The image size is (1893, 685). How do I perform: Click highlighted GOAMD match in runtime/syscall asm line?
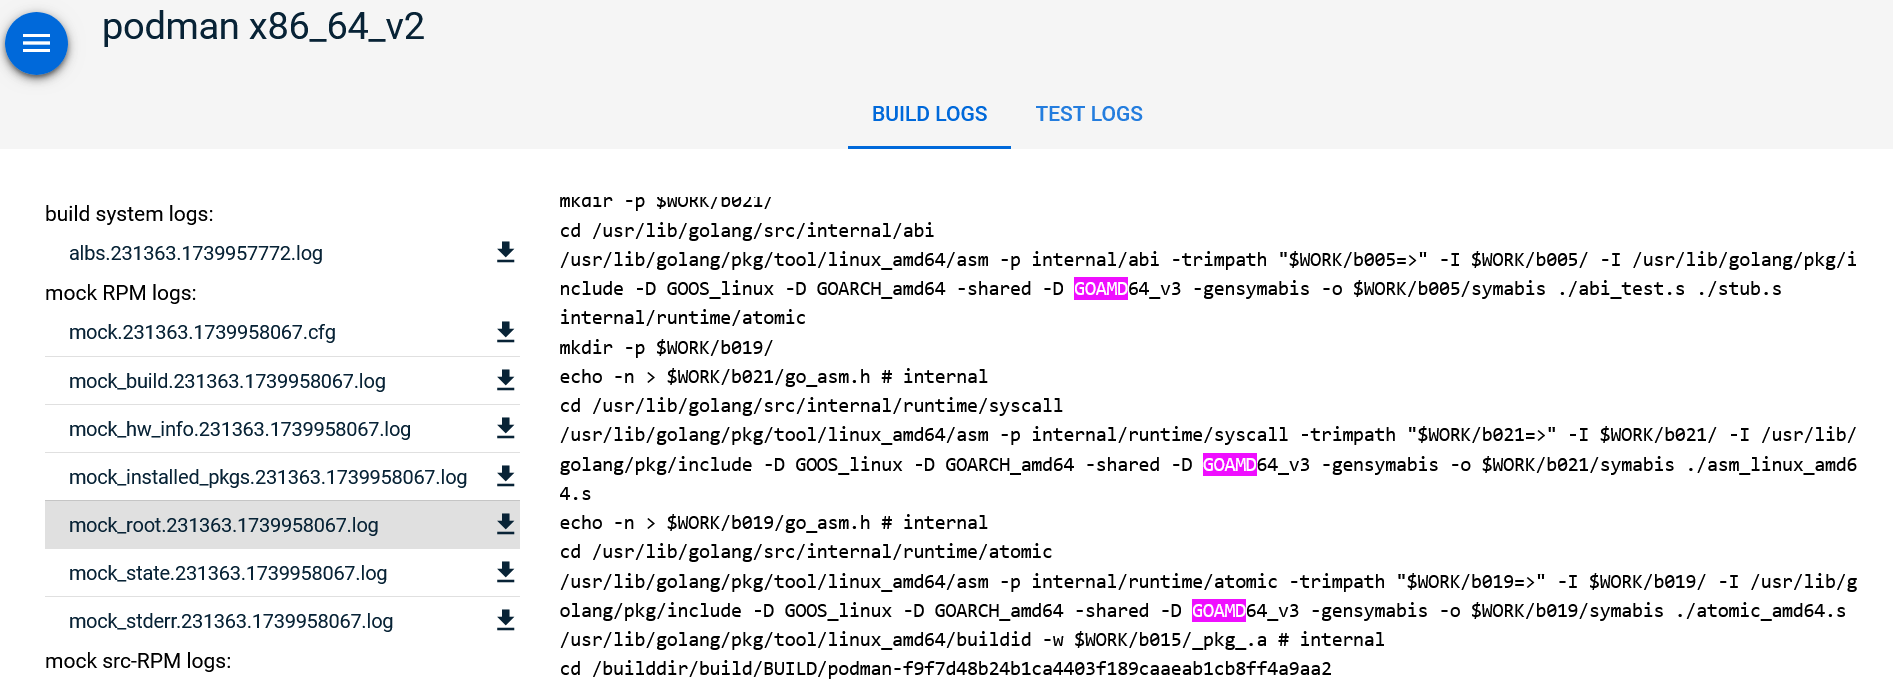click(1229, 465)
